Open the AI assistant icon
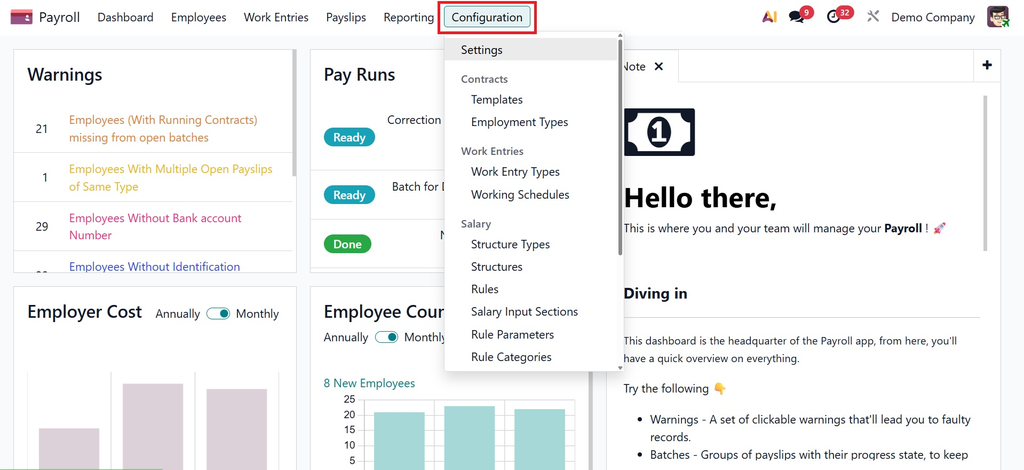 (x=769, y=18)
